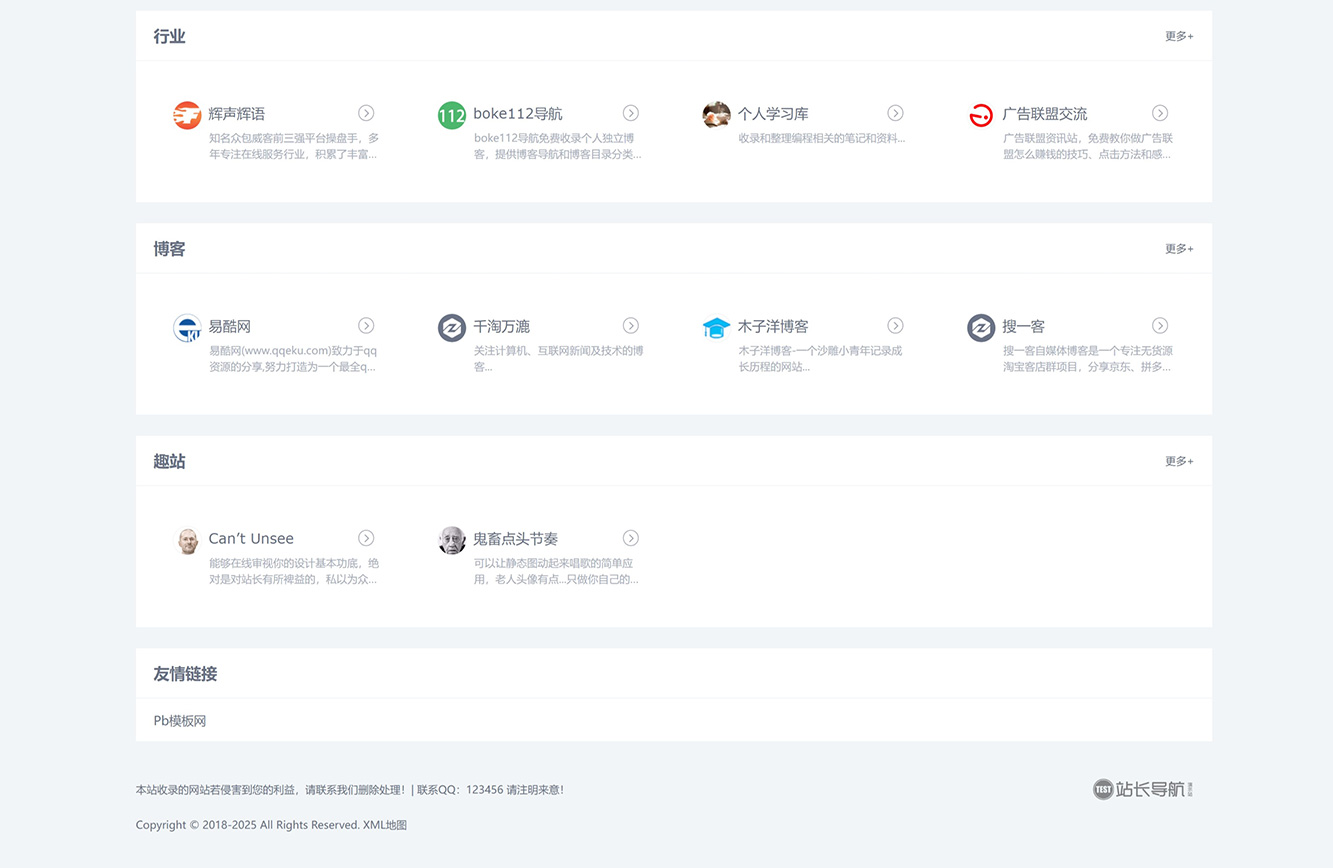The image size is (1333, 868).
Task: Click the 千淘万漉 blue logo icon
Action: point(452,327)
